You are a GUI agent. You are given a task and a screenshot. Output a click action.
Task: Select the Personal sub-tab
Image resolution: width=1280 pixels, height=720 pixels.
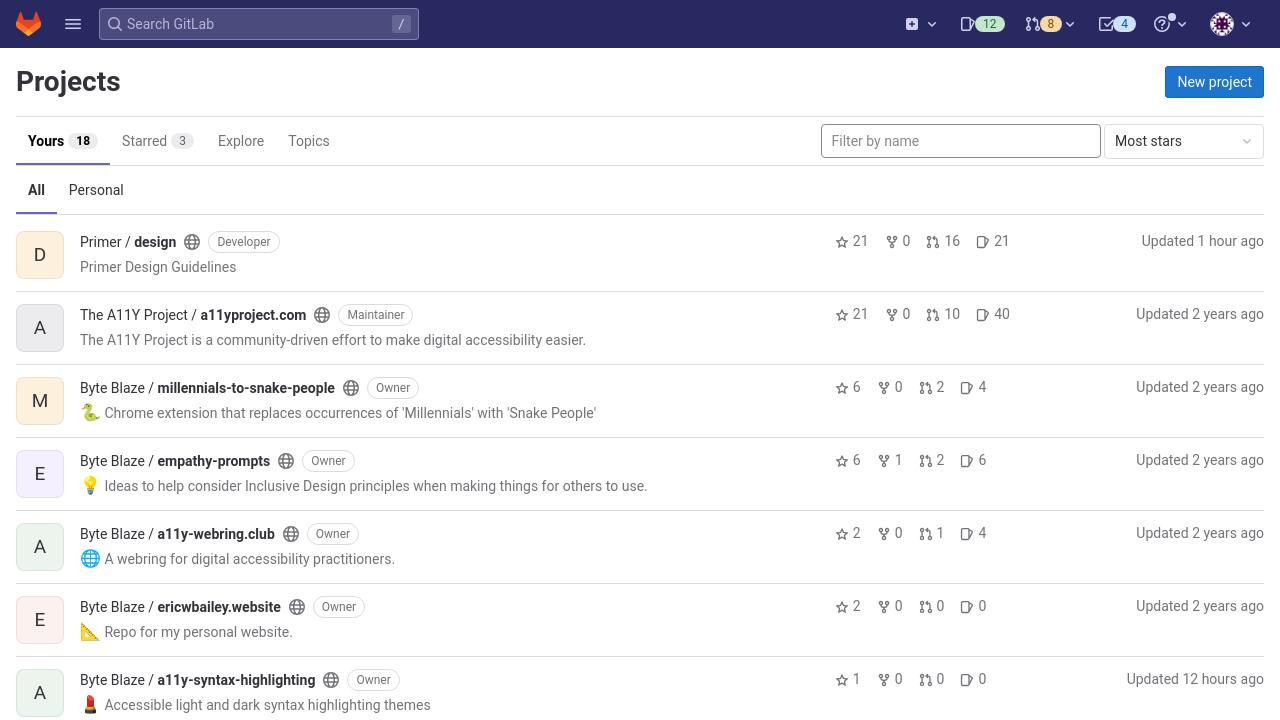click(x=96, y=190)
